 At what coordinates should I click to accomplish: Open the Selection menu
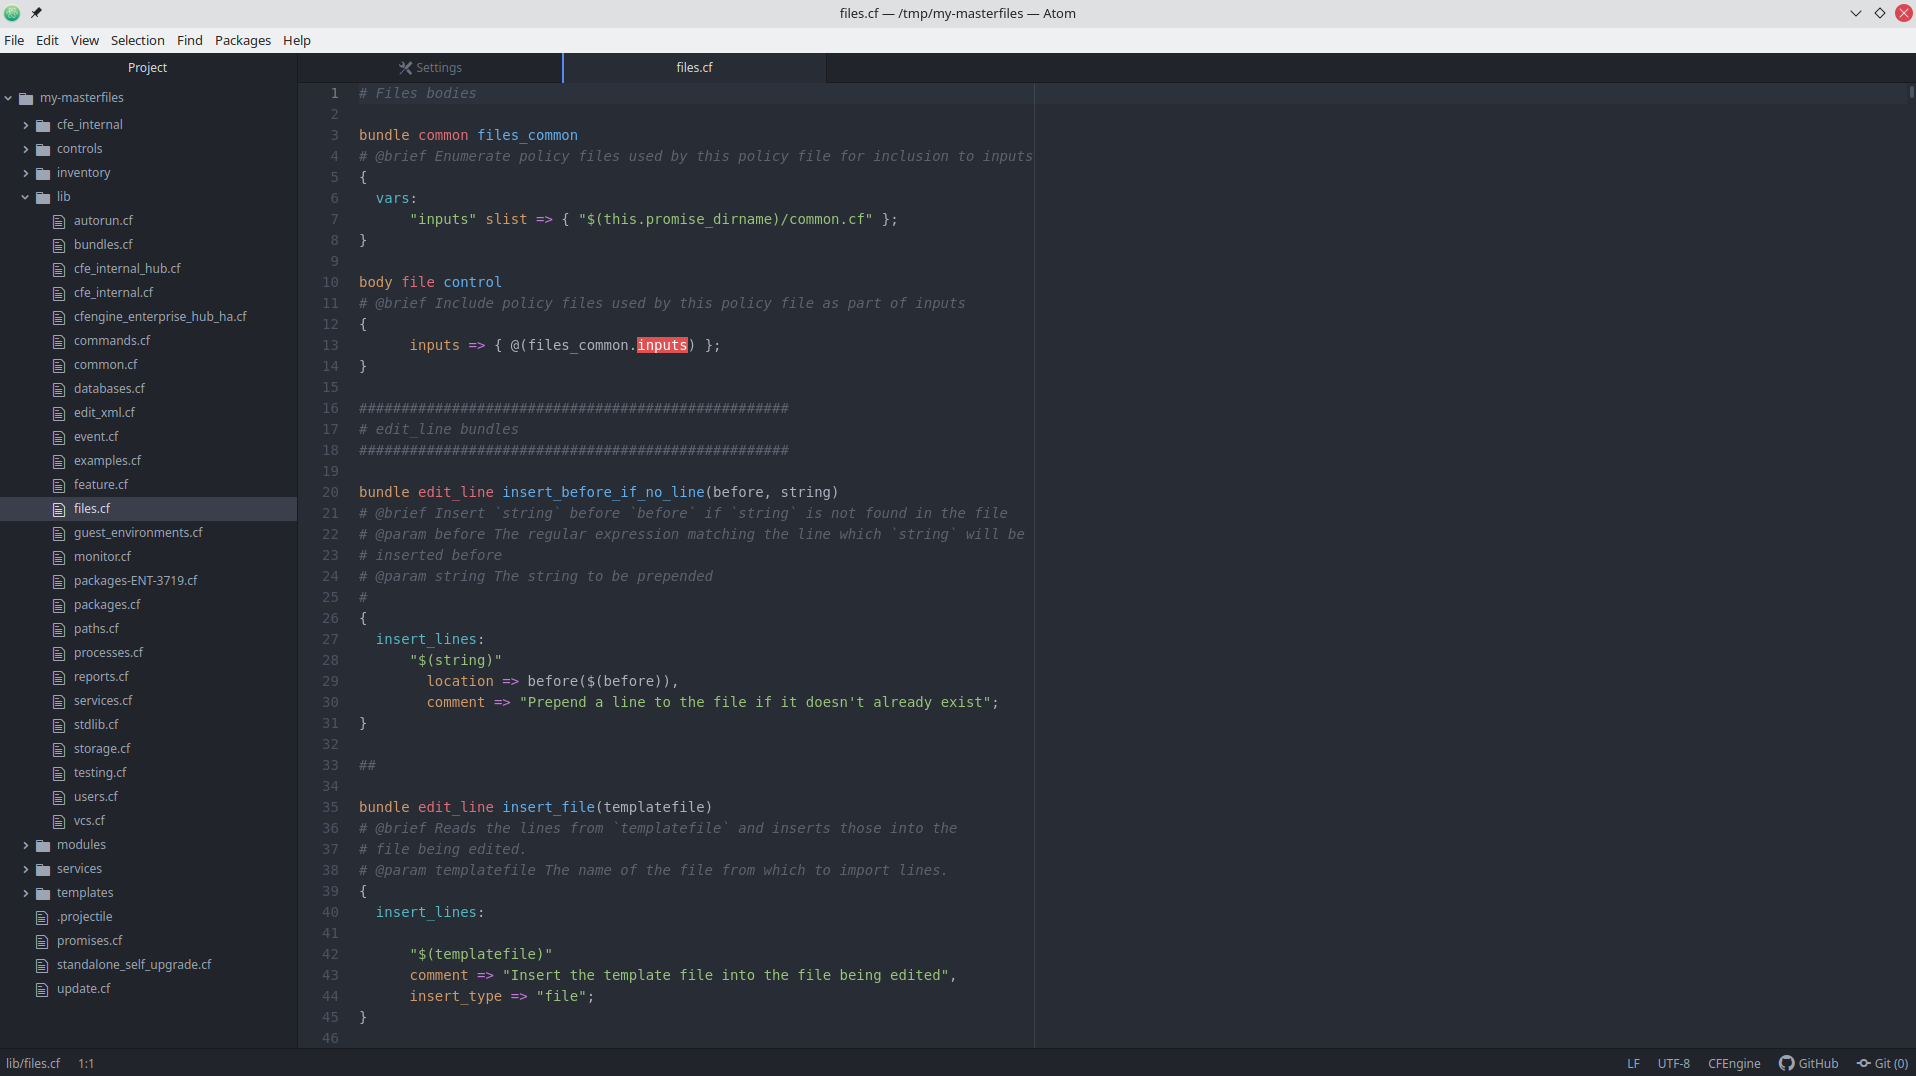click(137, 40)
